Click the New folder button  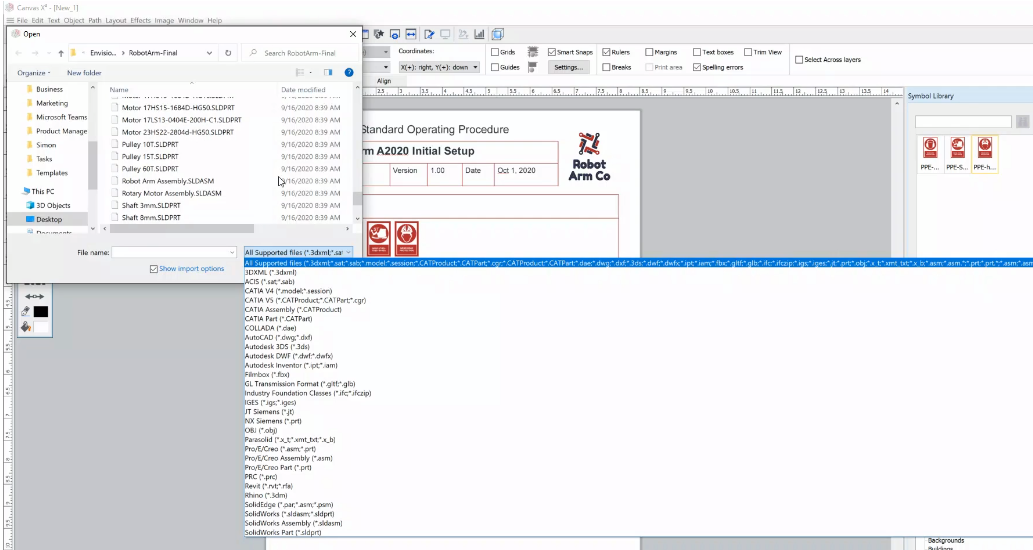point(84,72)
